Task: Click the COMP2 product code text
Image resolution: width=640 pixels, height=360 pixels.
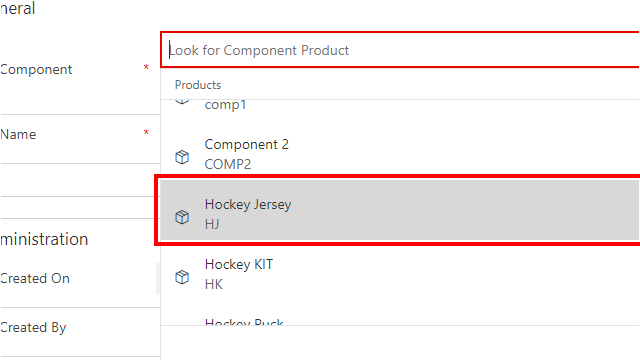Action: [x=228, y=164]
